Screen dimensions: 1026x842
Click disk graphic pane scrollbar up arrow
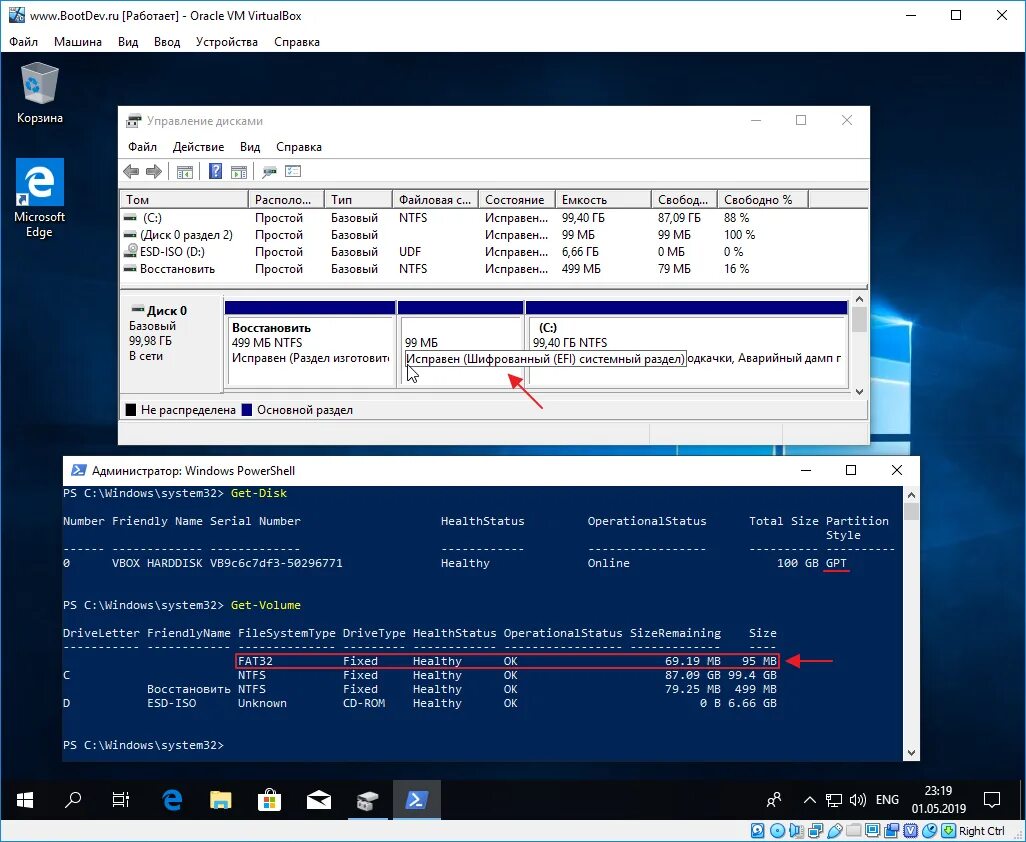click(x=859, y=300)
